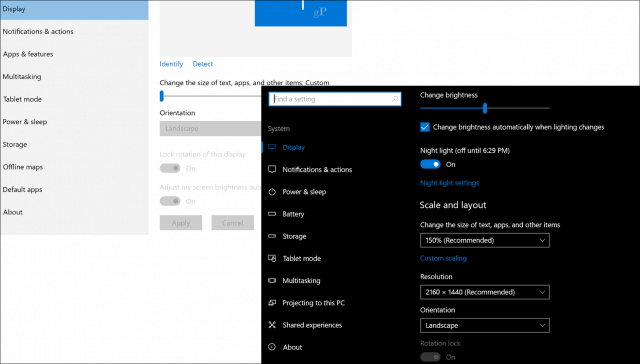Turn off the Night light switch
Viewport: 640px width, 364px height.
click(430, 164)
